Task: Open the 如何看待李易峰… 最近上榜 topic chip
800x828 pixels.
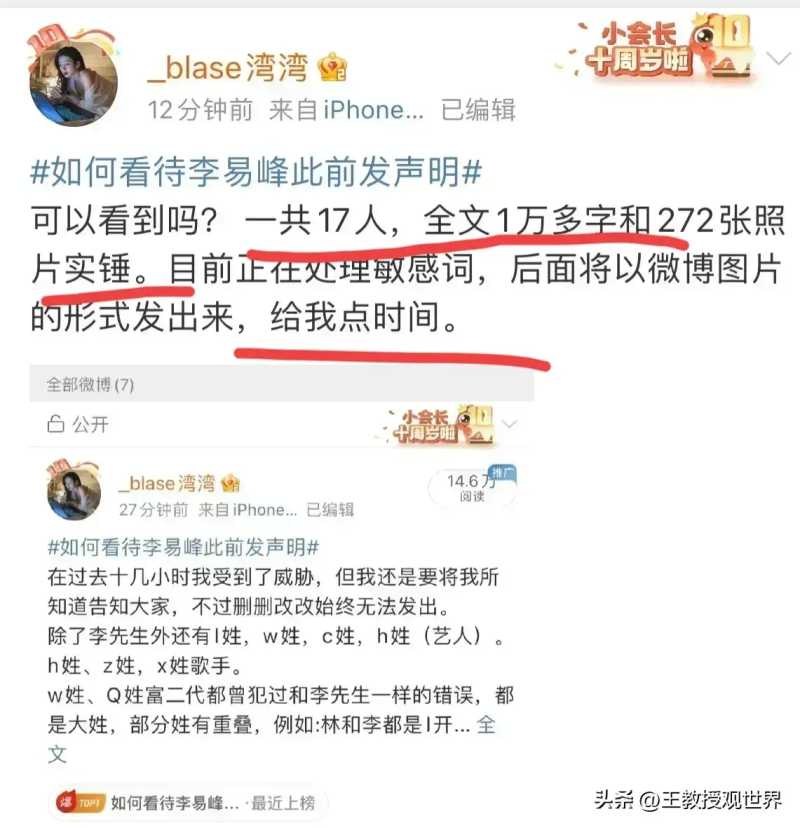Action: point(187,803)
